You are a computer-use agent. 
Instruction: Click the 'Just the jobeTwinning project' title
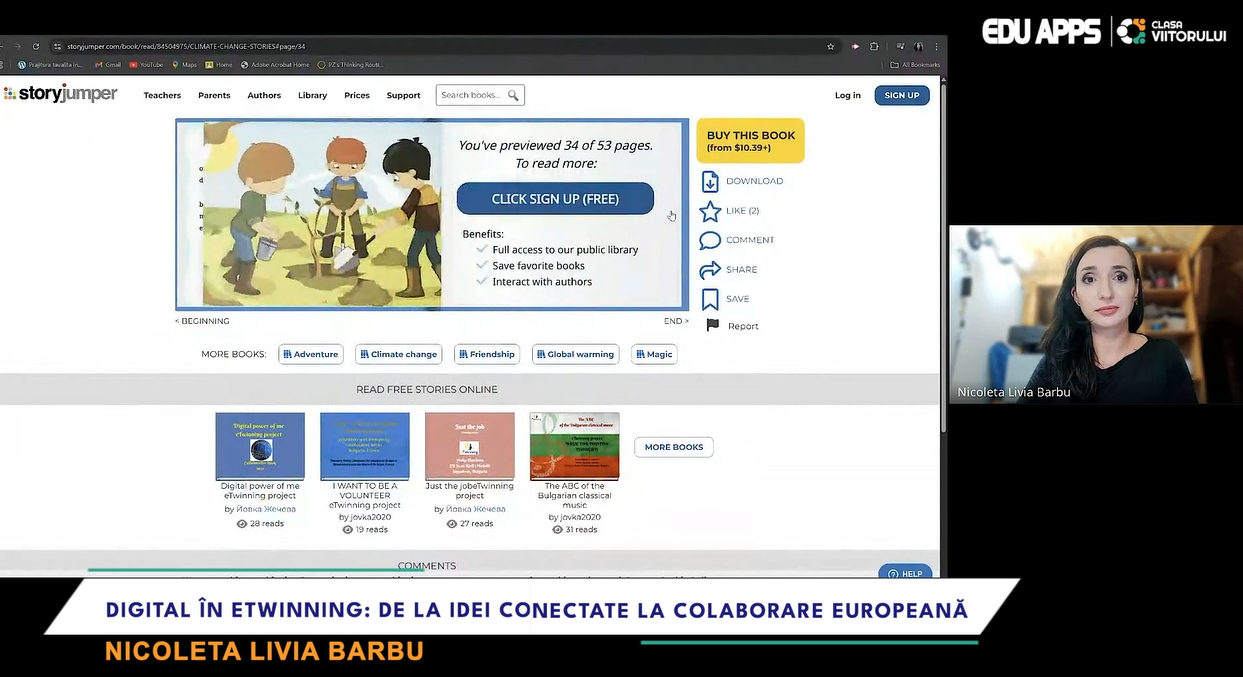click(470, 491)
